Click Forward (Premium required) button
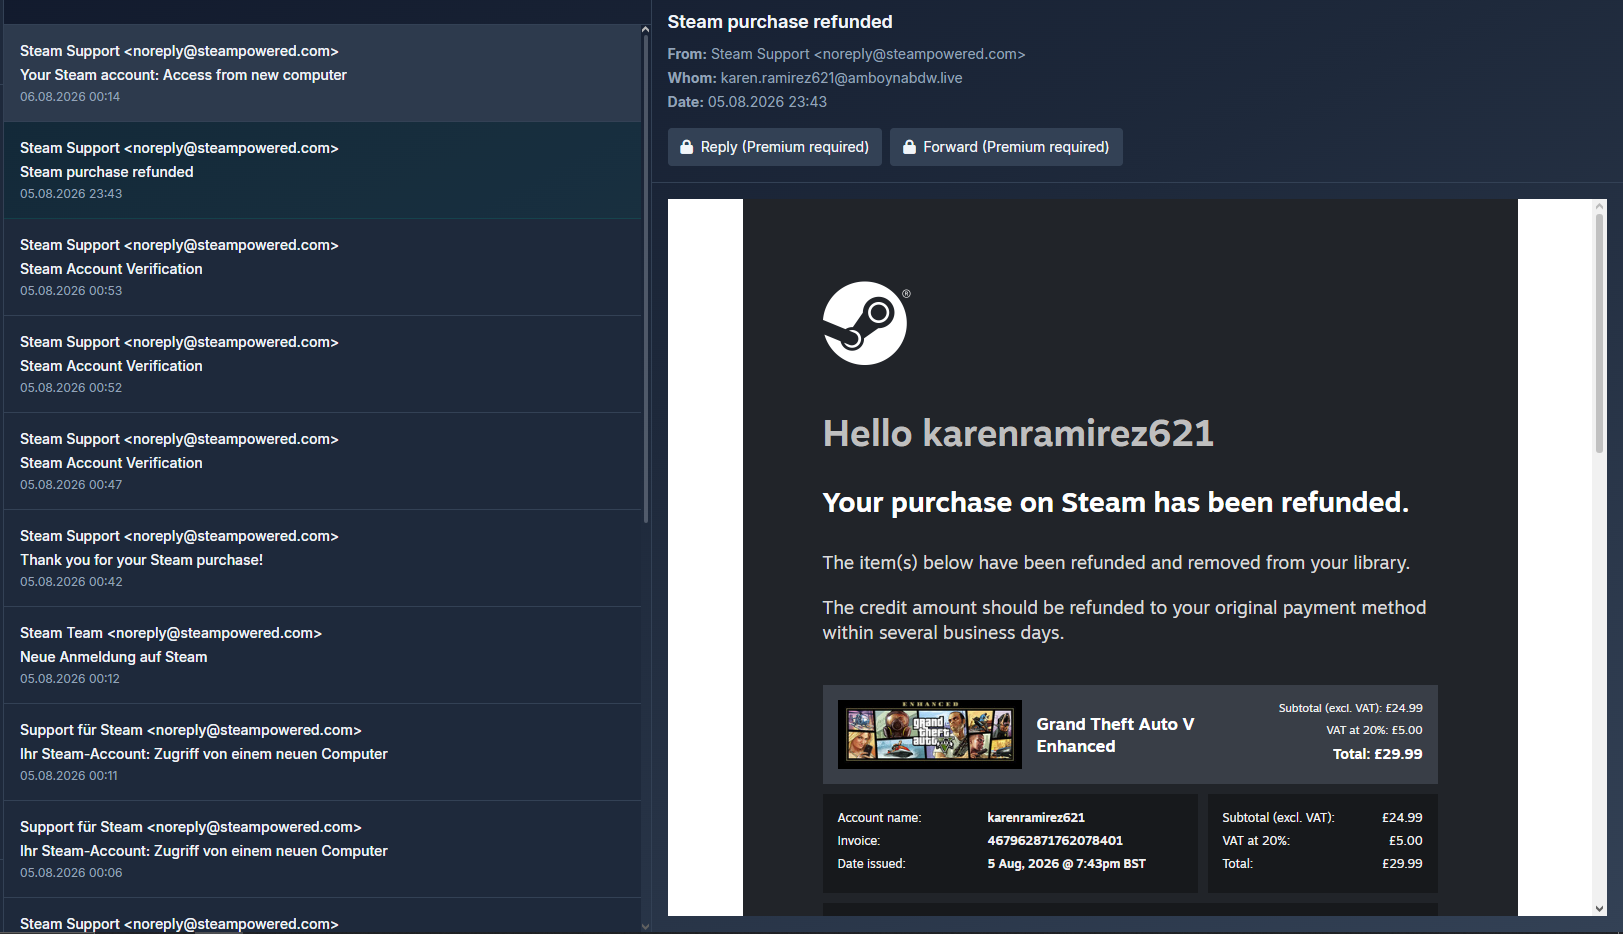The image size is (1623, 934). coord(1006,147)
